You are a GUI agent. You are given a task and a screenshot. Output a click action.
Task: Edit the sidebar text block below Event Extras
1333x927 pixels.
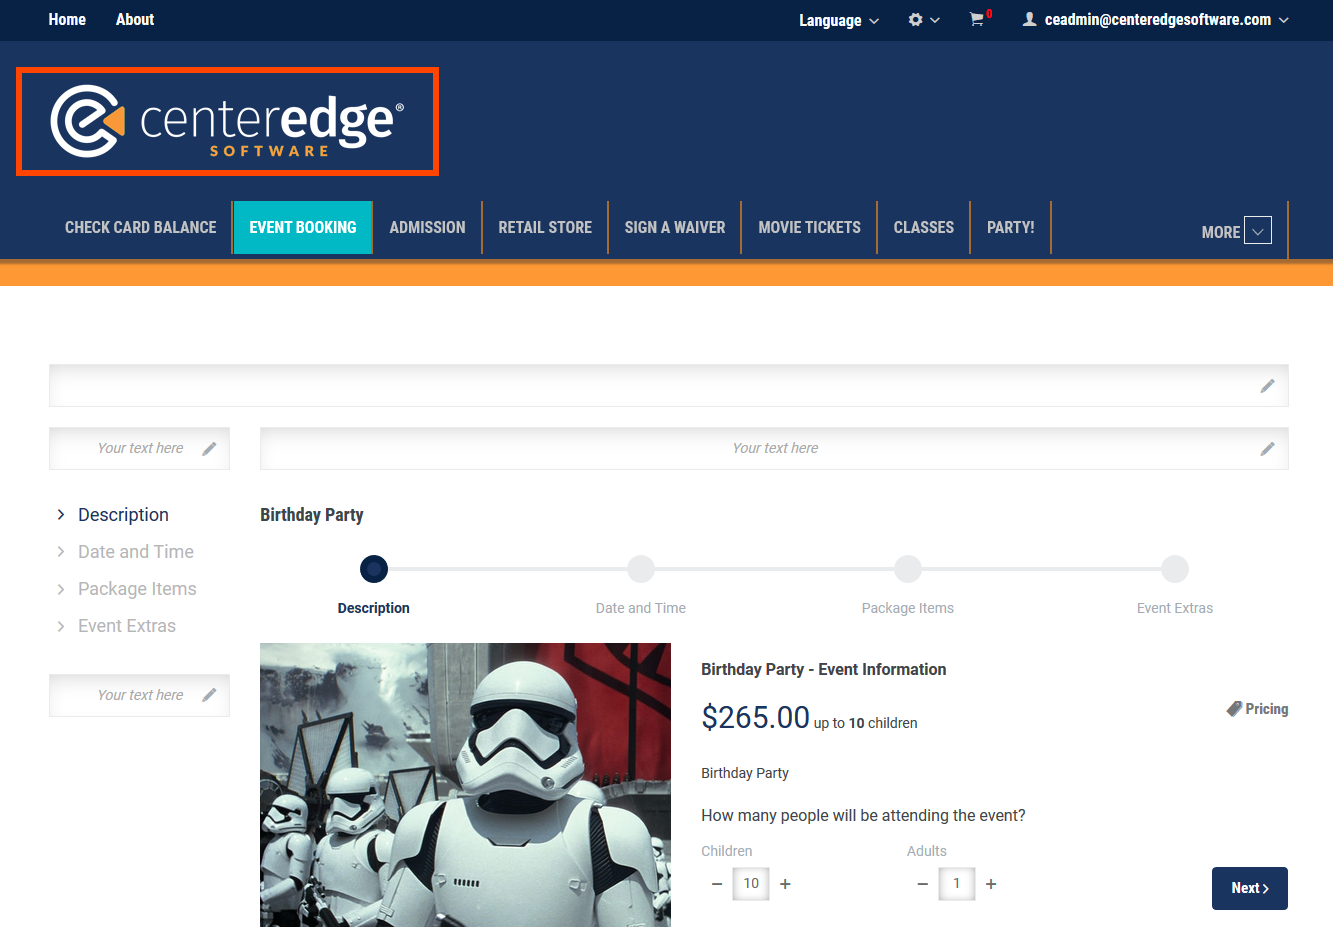[x=209, y=695]
